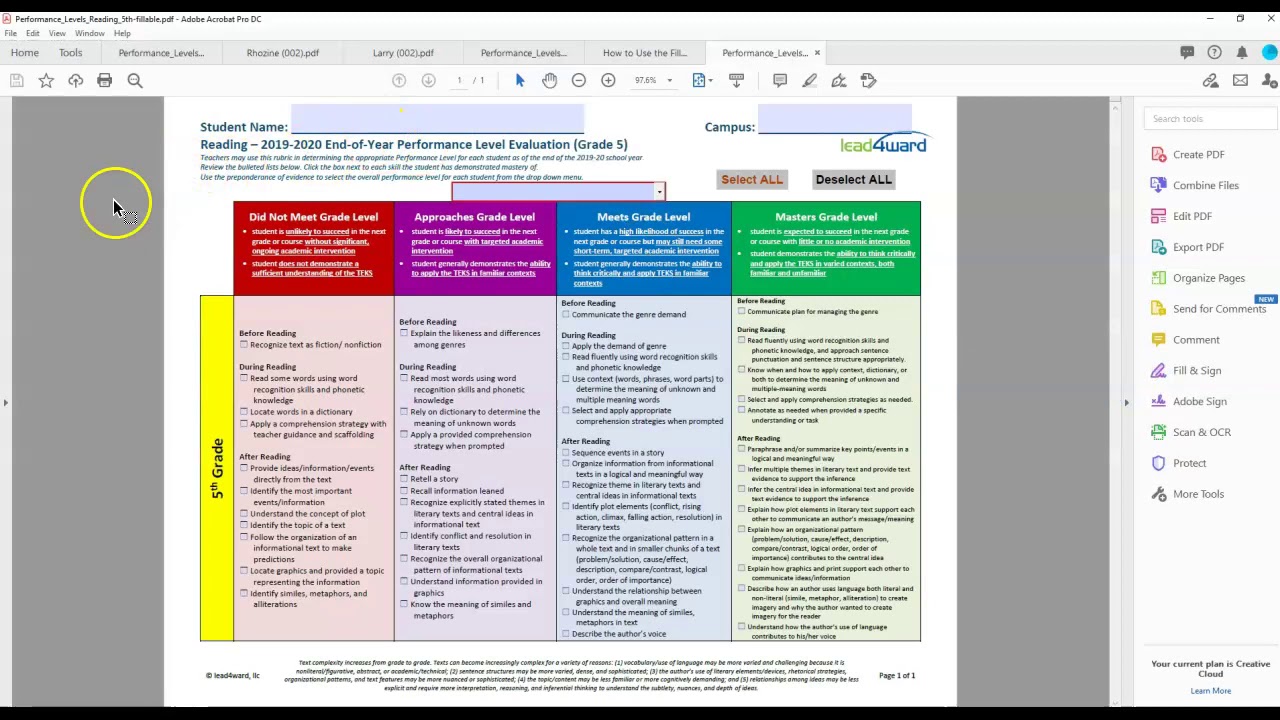The width and height of the screenshot is (1280, 720).
Task: Open More Tools in sidebar
Action: (x=1198, y=494)
